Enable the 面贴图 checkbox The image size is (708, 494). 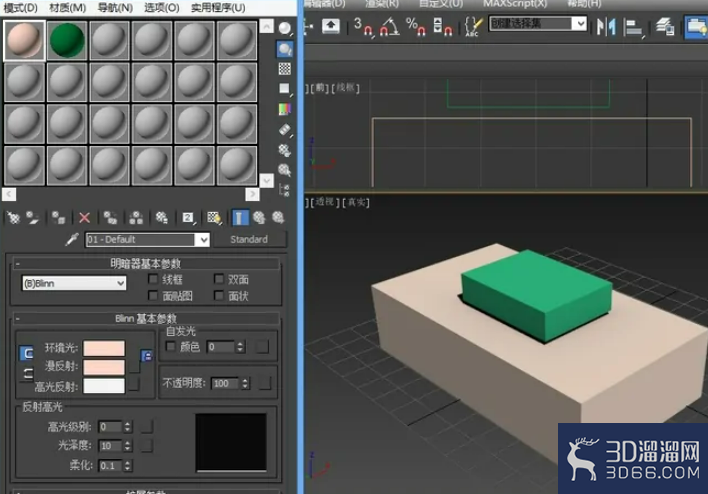[154, 296]
